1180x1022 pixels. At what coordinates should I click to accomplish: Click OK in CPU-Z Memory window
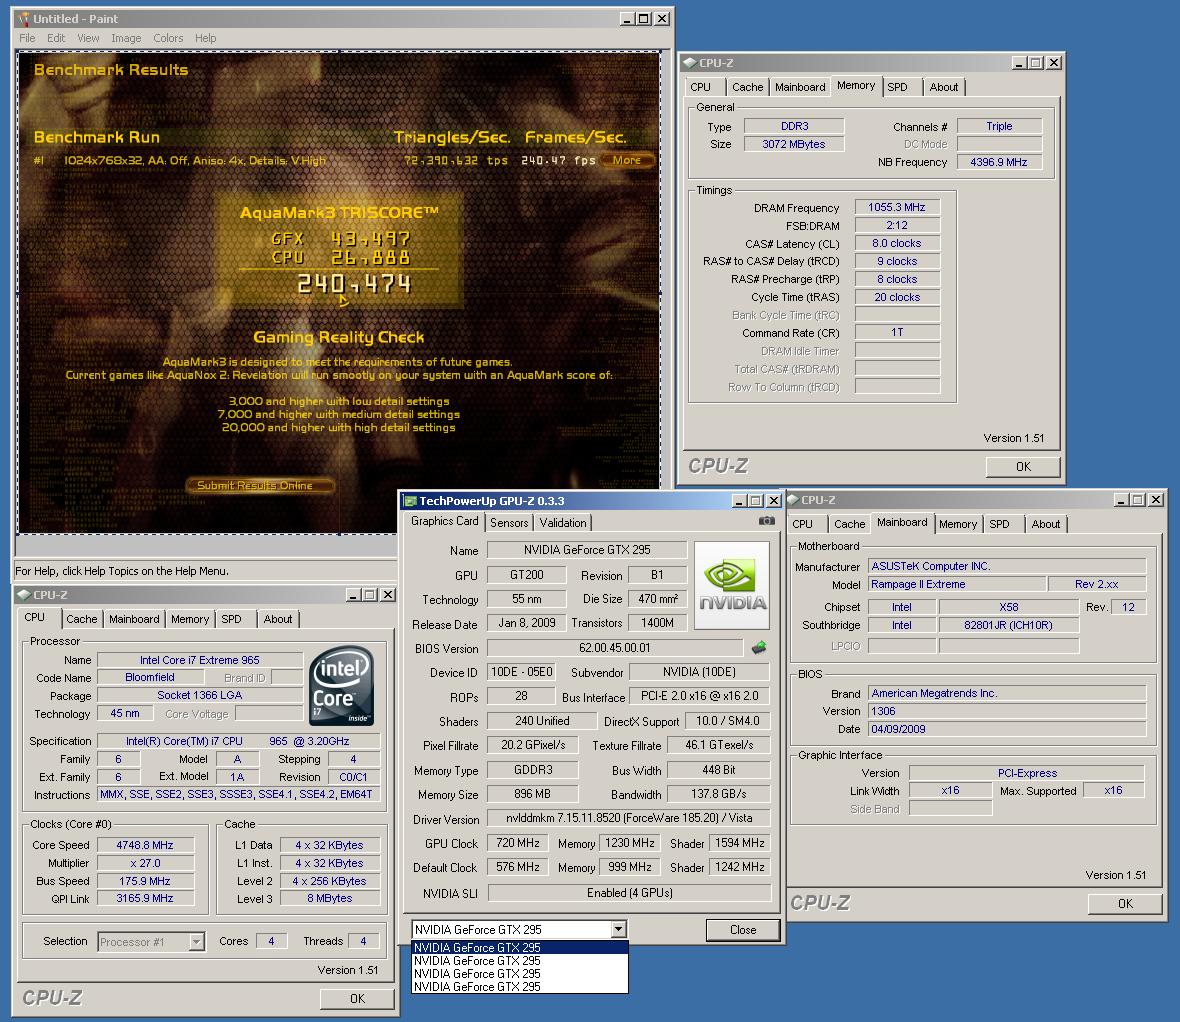[1023, 467]
